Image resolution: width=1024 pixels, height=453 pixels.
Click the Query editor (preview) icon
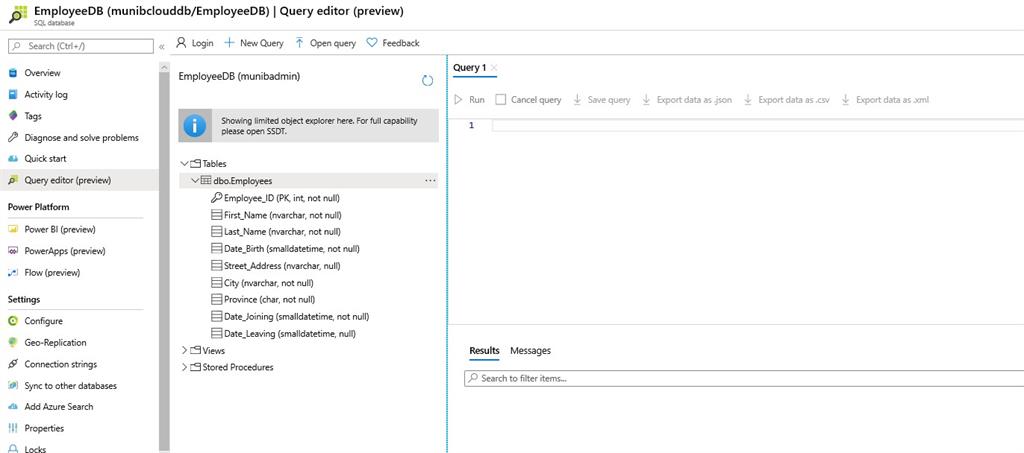coord(12,180)
